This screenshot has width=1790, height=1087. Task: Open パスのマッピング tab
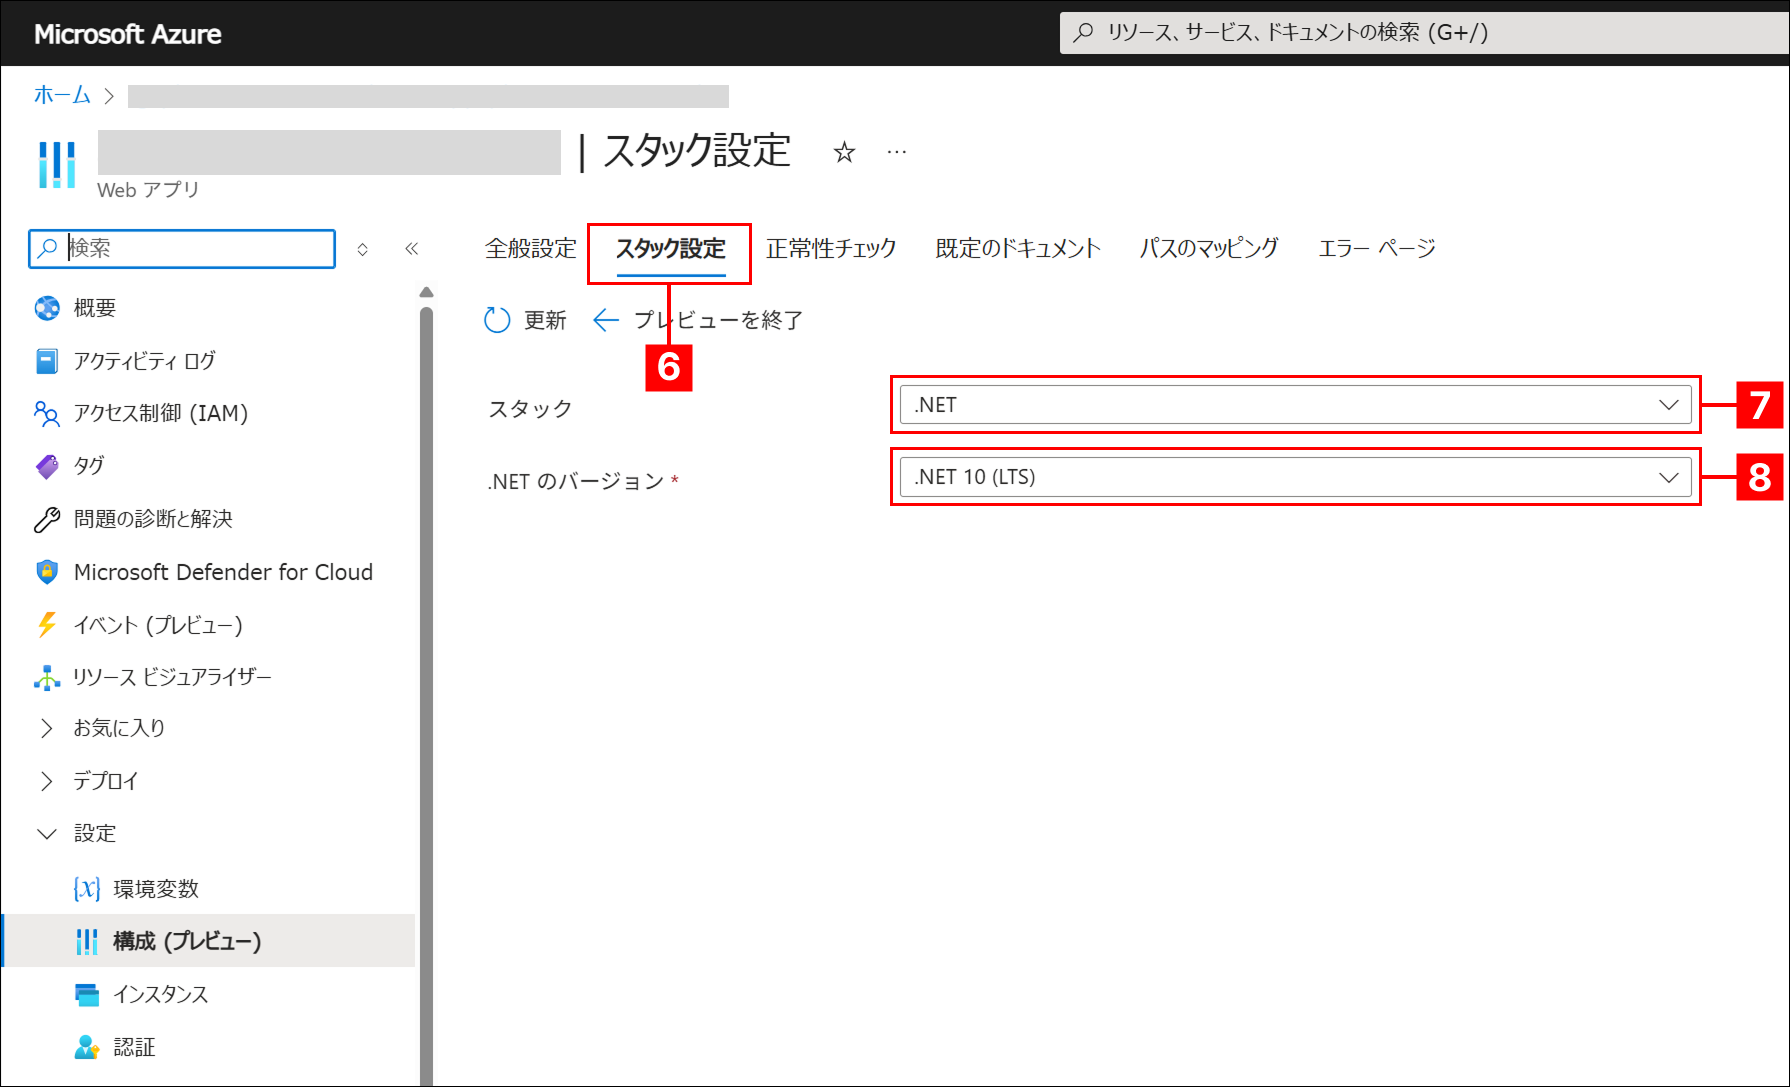[1209, 249]
